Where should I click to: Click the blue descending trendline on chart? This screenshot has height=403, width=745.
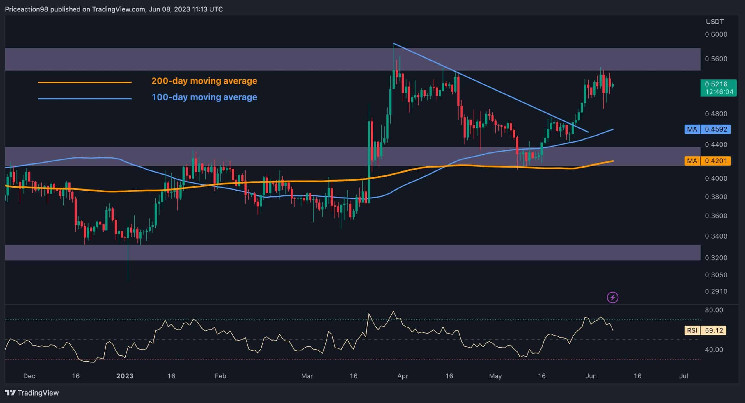pyautogui.click(x=491, y=87)
